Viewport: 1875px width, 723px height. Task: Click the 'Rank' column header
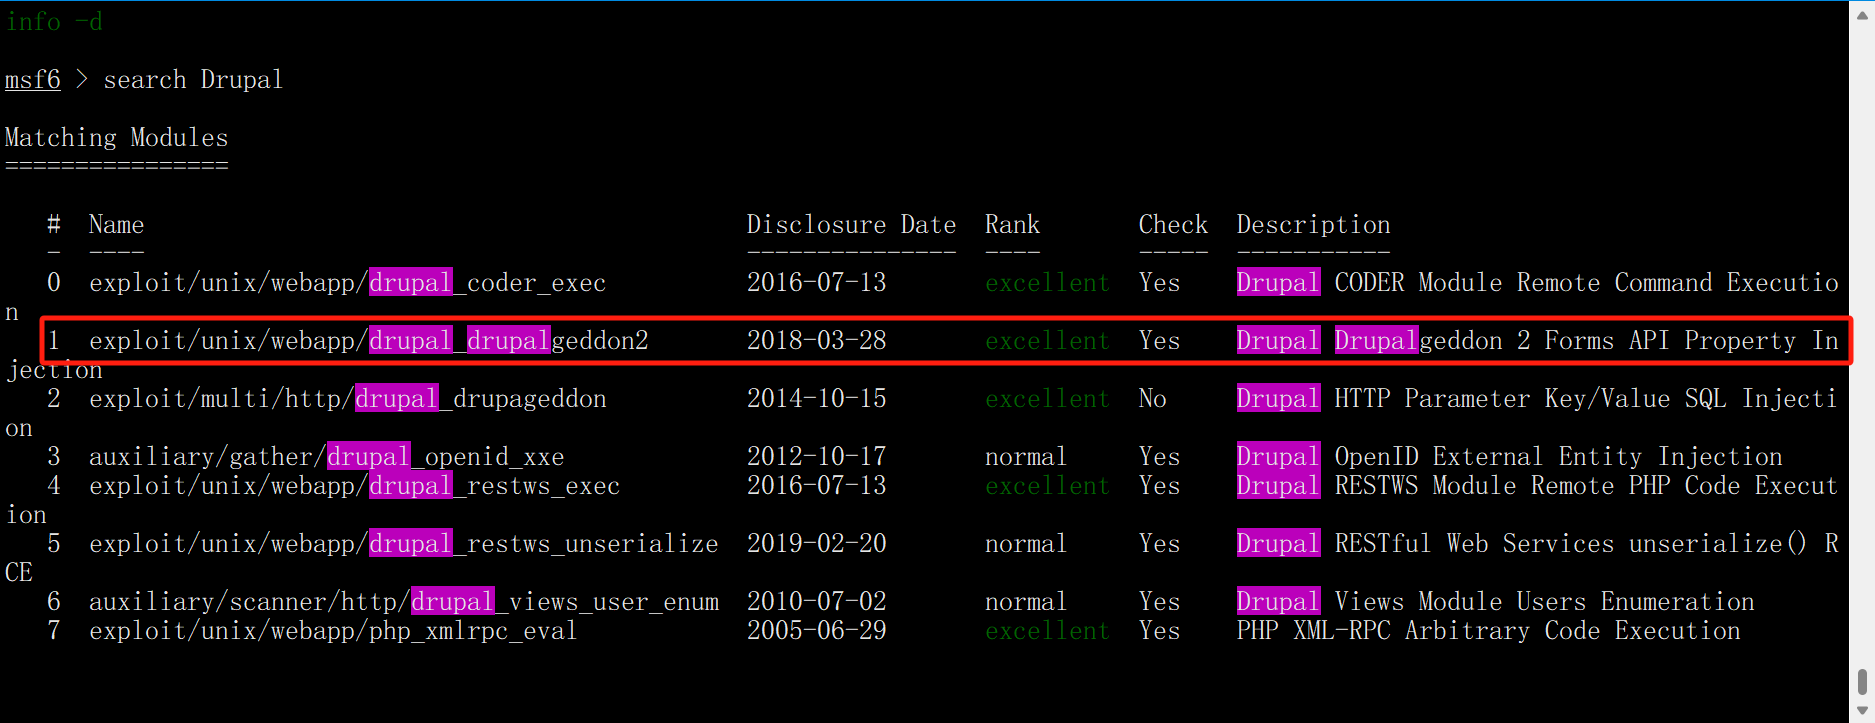coord(1012,225)
